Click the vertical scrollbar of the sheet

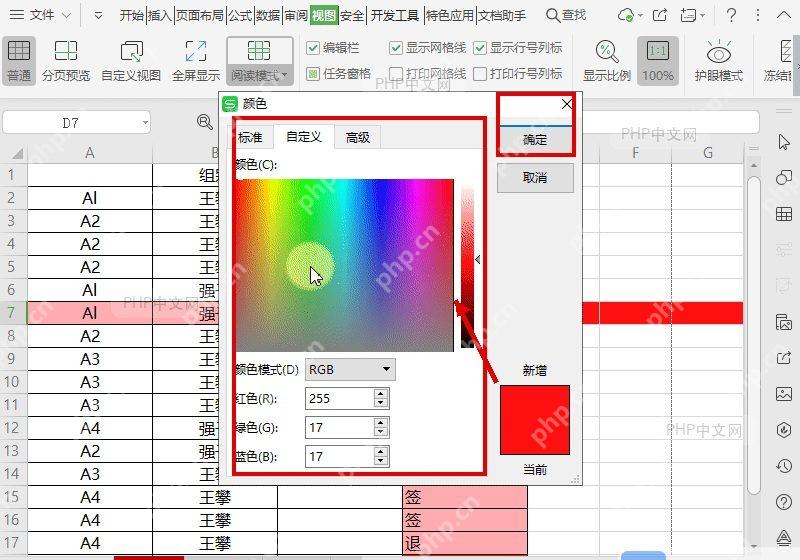coord(754,334)
